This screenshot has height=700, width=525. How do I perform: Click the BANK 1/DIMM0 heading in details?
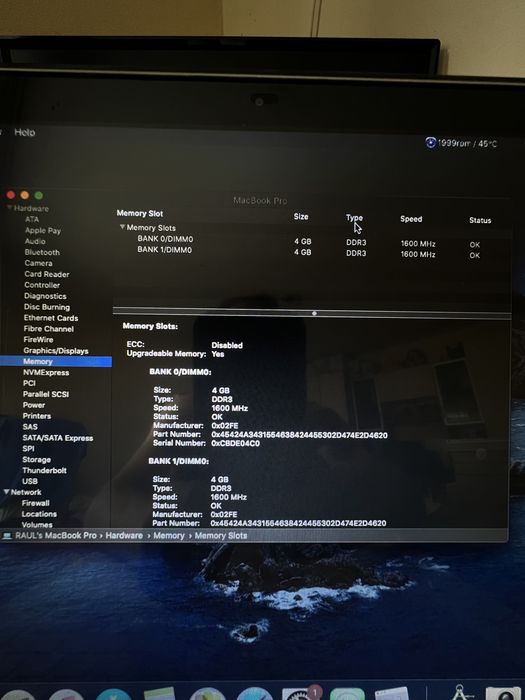(x=179, y=461)
